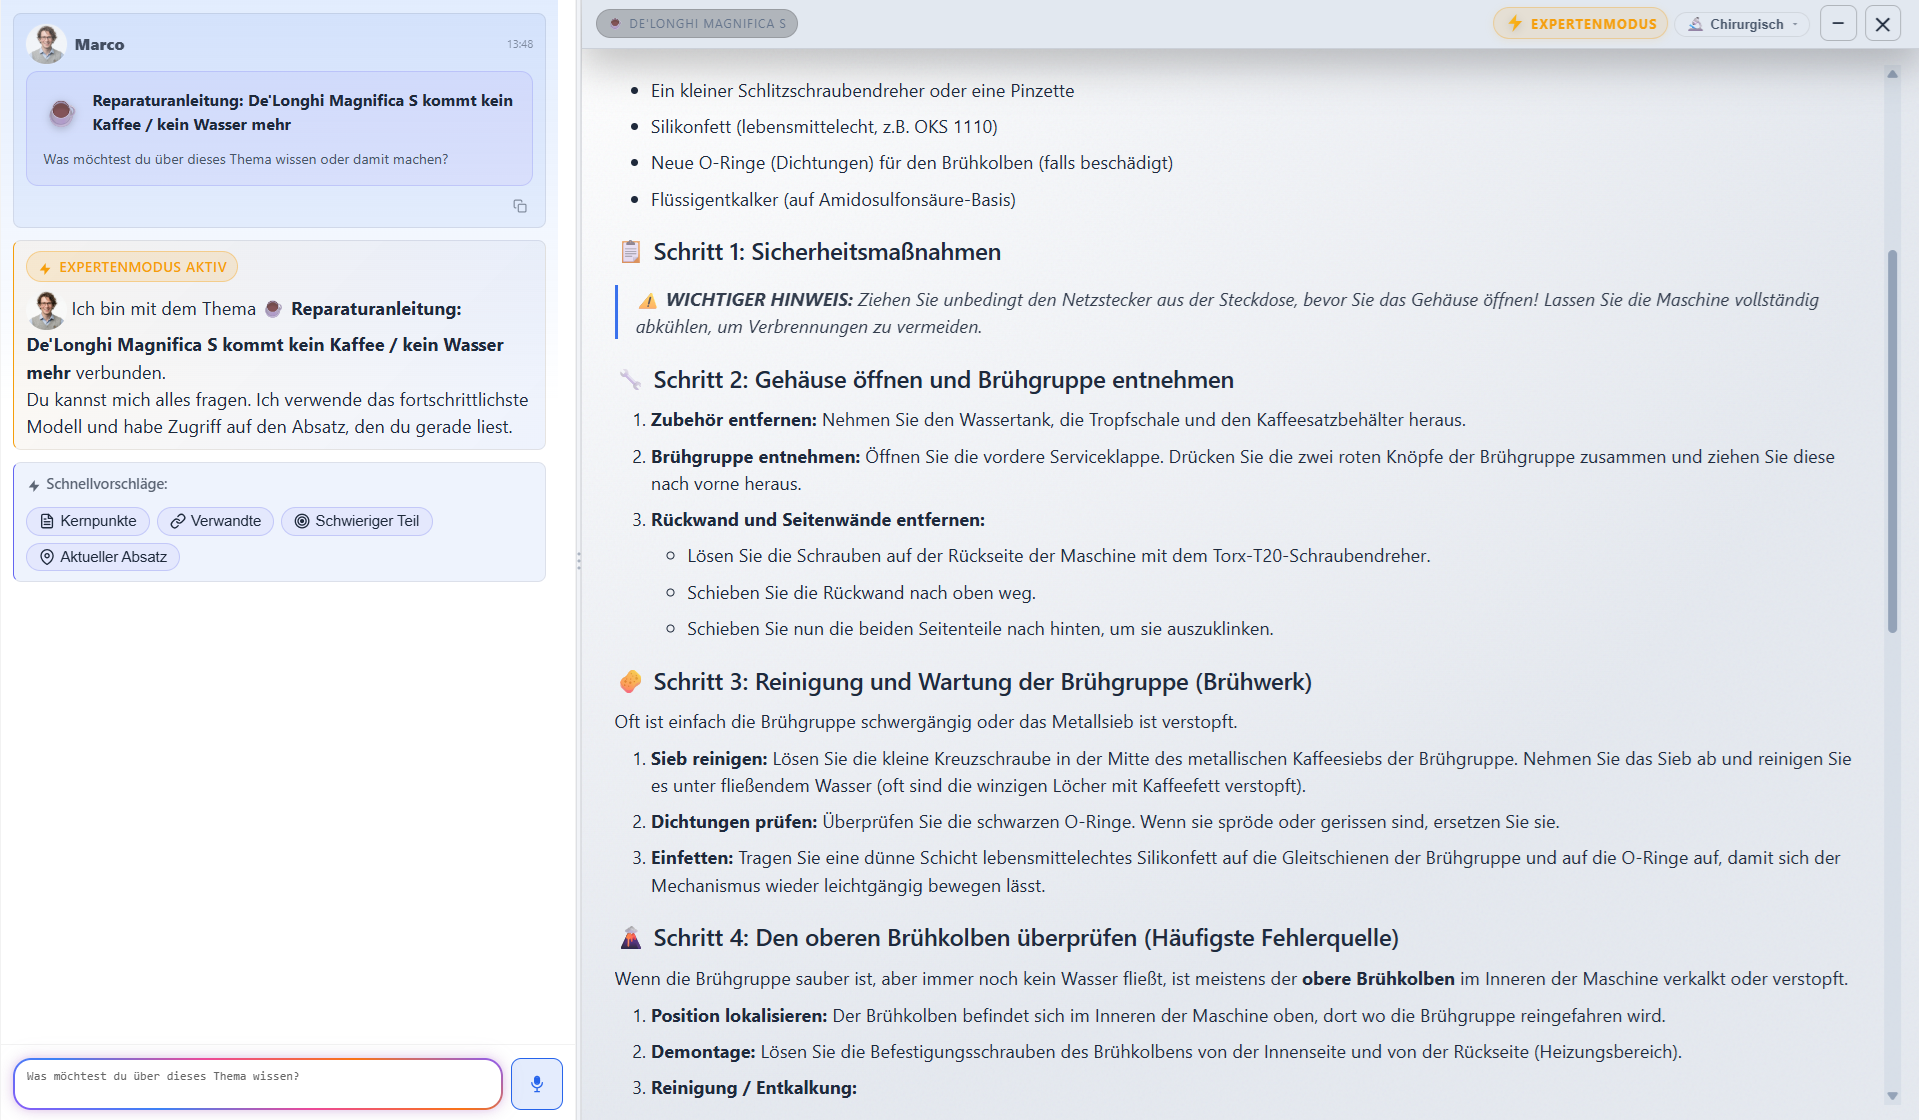1919x1120 pixels.
Task: Click Marco's avatar in the message header
Action: 46,44
